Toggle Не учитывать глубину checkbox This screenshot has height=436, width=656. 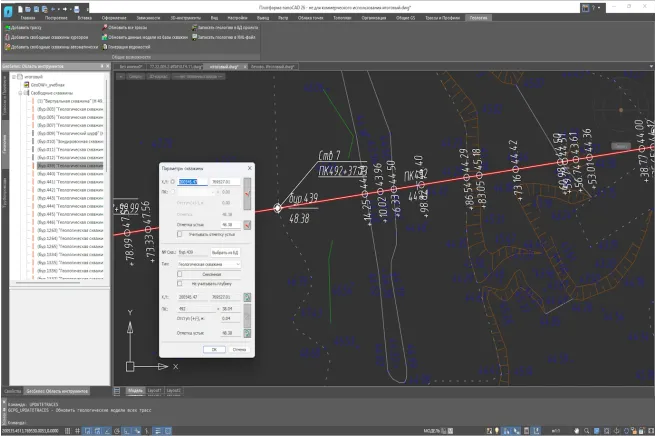(x=180, y=282)
